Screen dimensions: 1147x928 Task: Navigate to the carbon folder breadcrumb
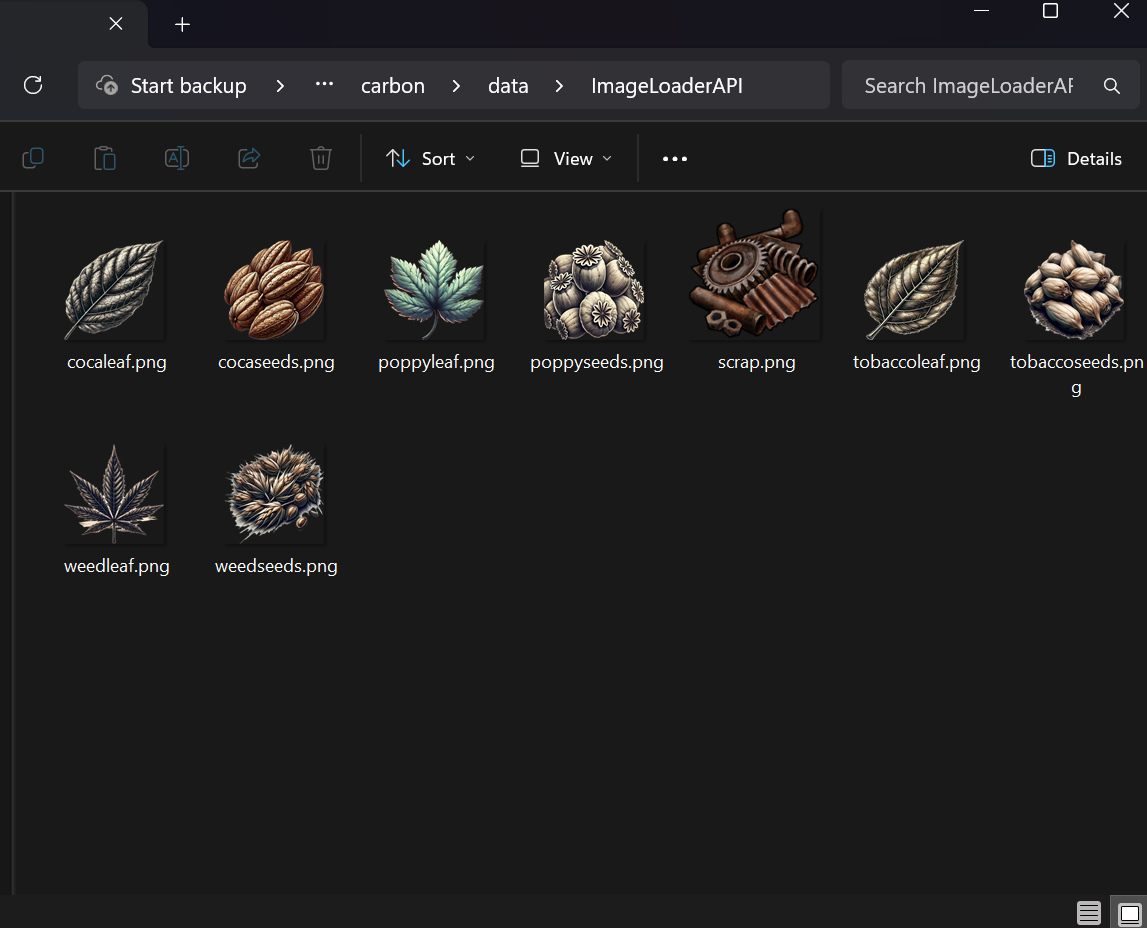(393, 86)
